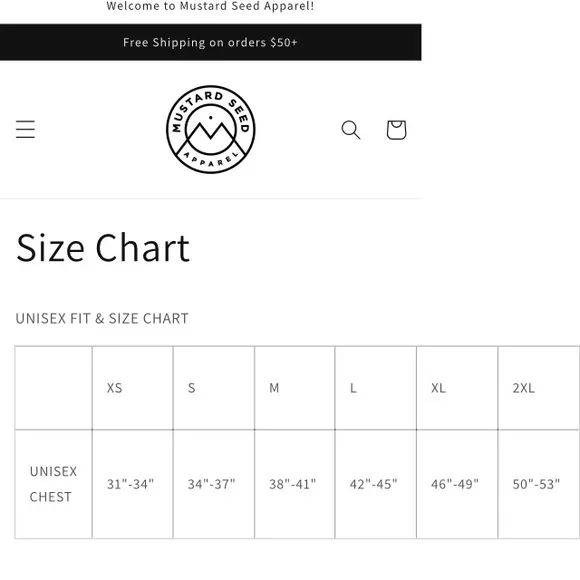Click the 31"-34" chest measurement cell
Image resolution: width=580 pixels, height=580 pixels.
point(132,484)
